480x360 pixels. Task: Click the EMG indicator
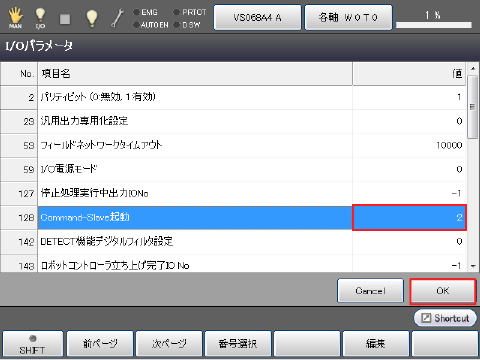[145, 12]
